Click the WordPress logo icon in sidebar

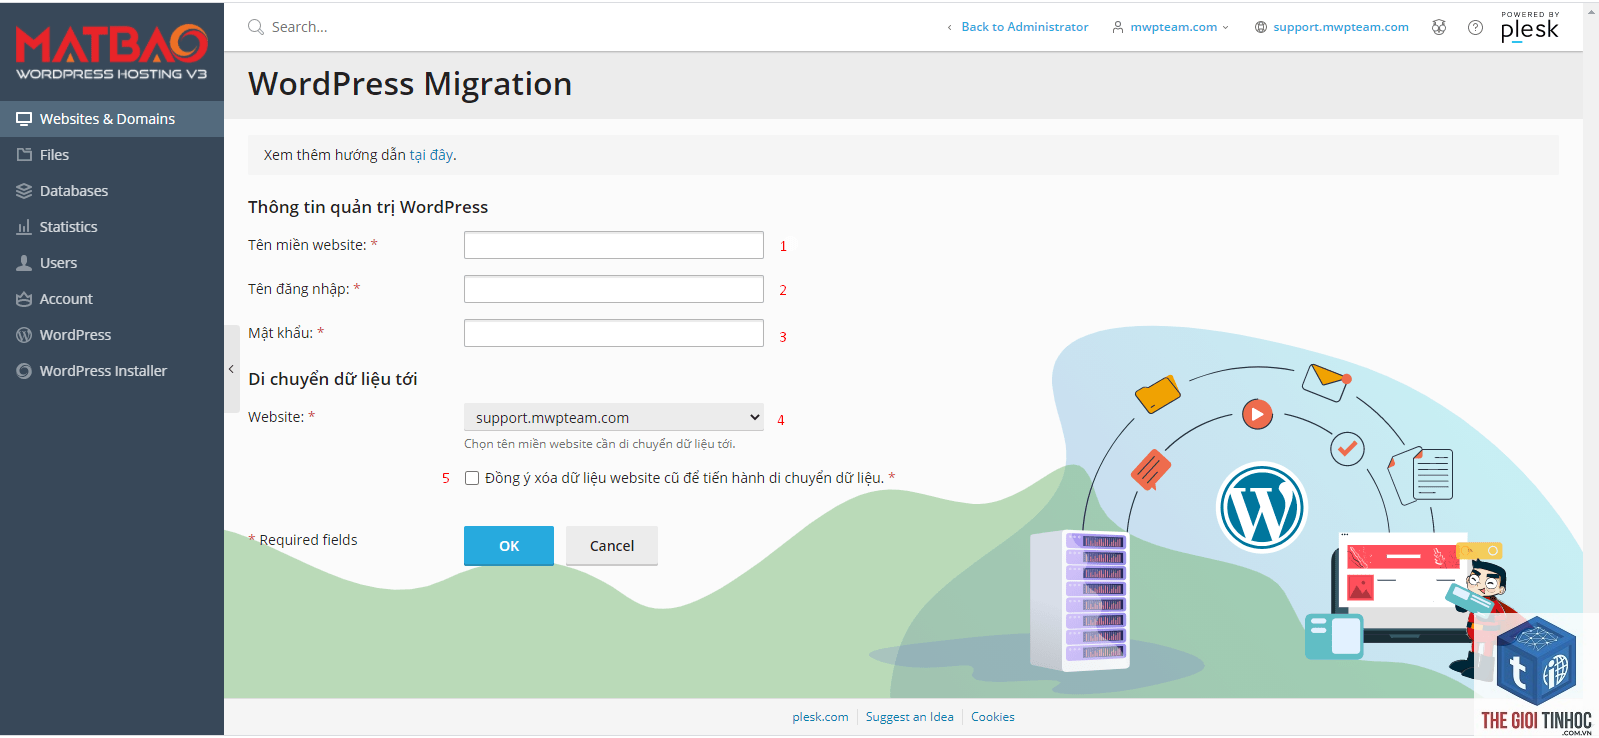point(24,335)
